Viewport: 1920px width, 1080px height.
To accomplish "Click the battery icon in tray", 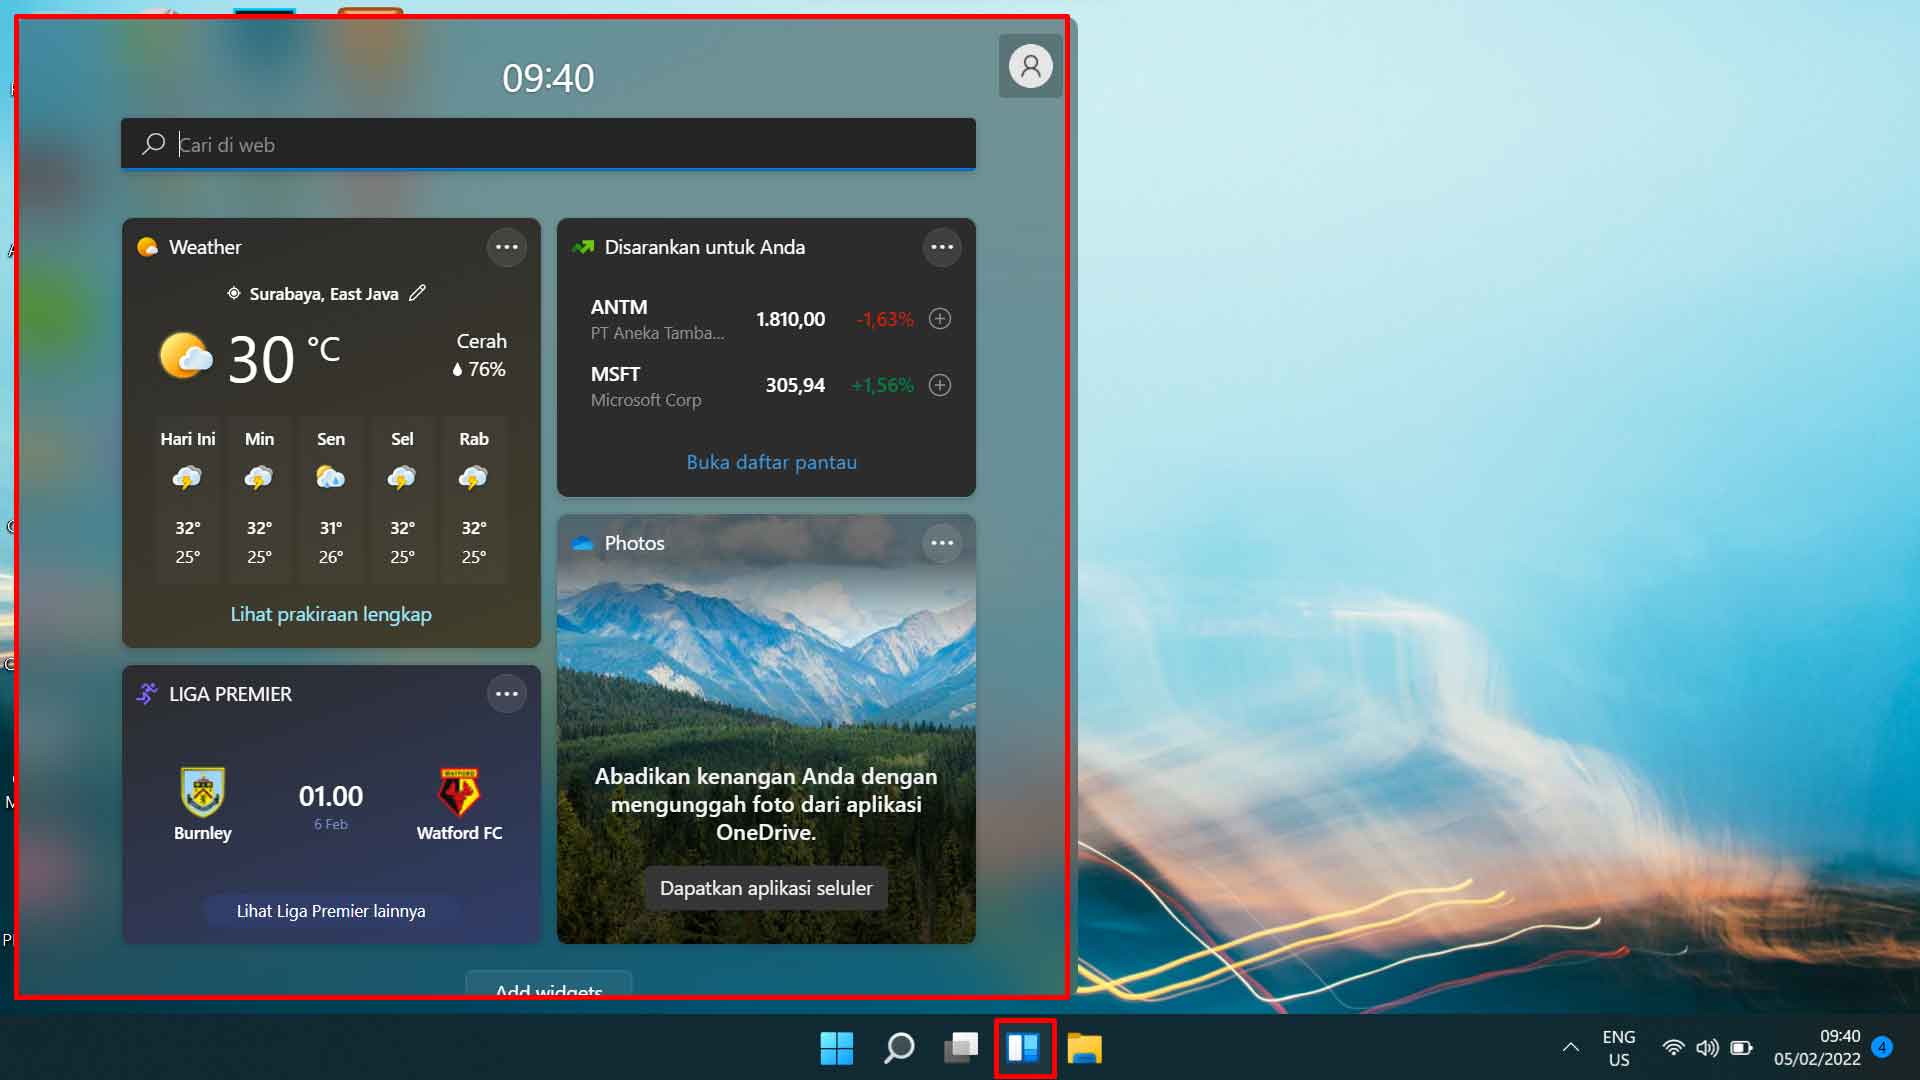I will coord(1741,1048).
